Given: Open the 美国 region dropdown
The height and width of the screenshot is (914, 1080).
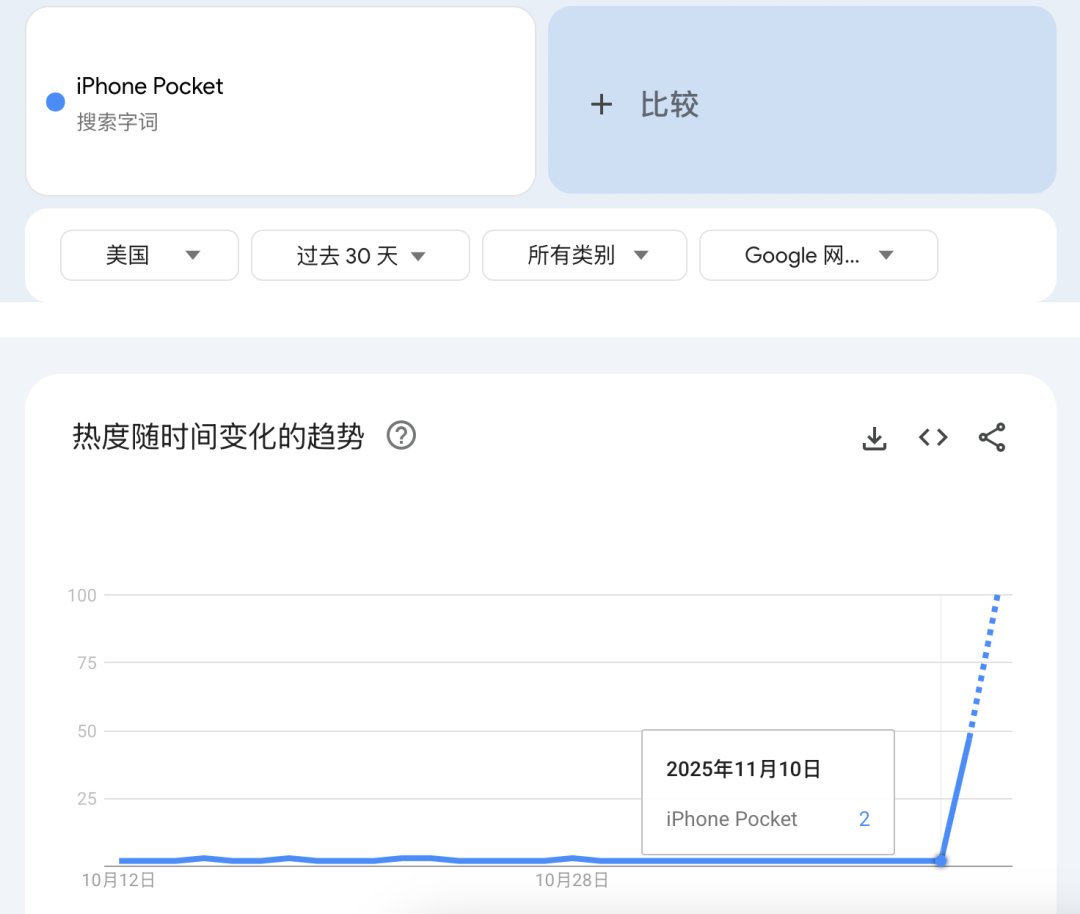Looking at the screenshot, I should click(x=150, y=255).
